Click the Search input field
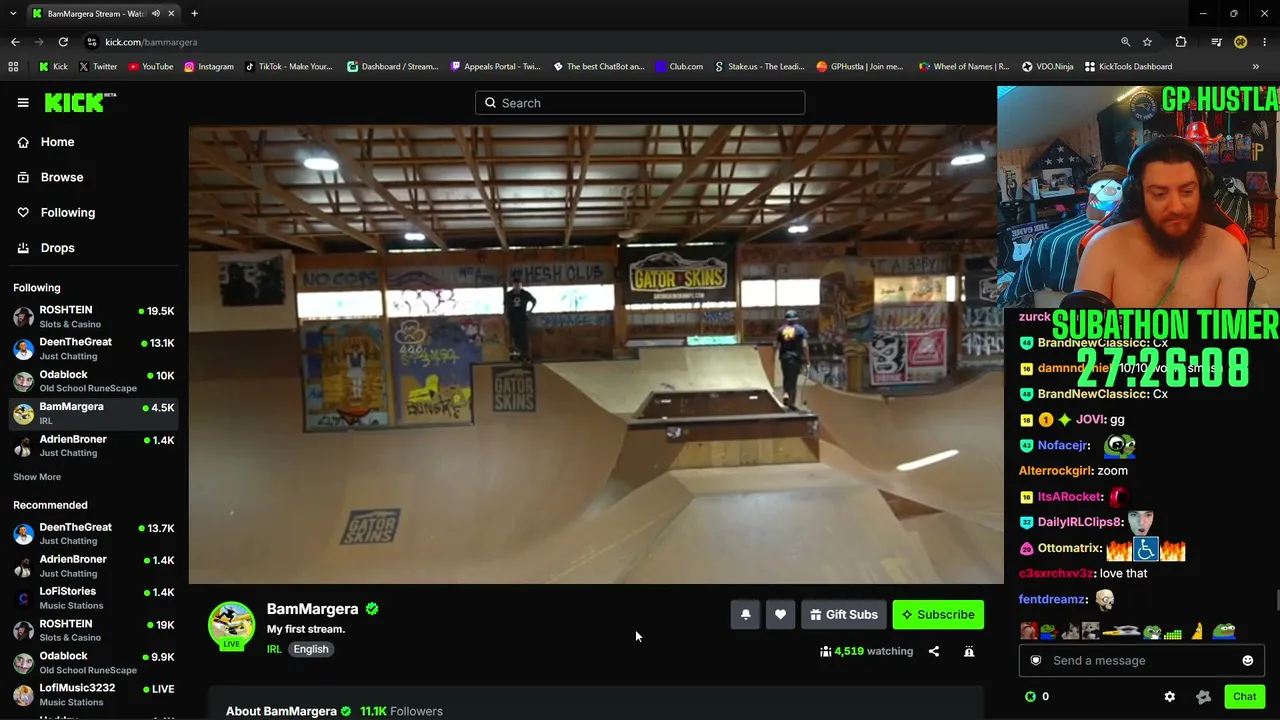Viewport: 1280px width, 720px height. click(640, 103)
